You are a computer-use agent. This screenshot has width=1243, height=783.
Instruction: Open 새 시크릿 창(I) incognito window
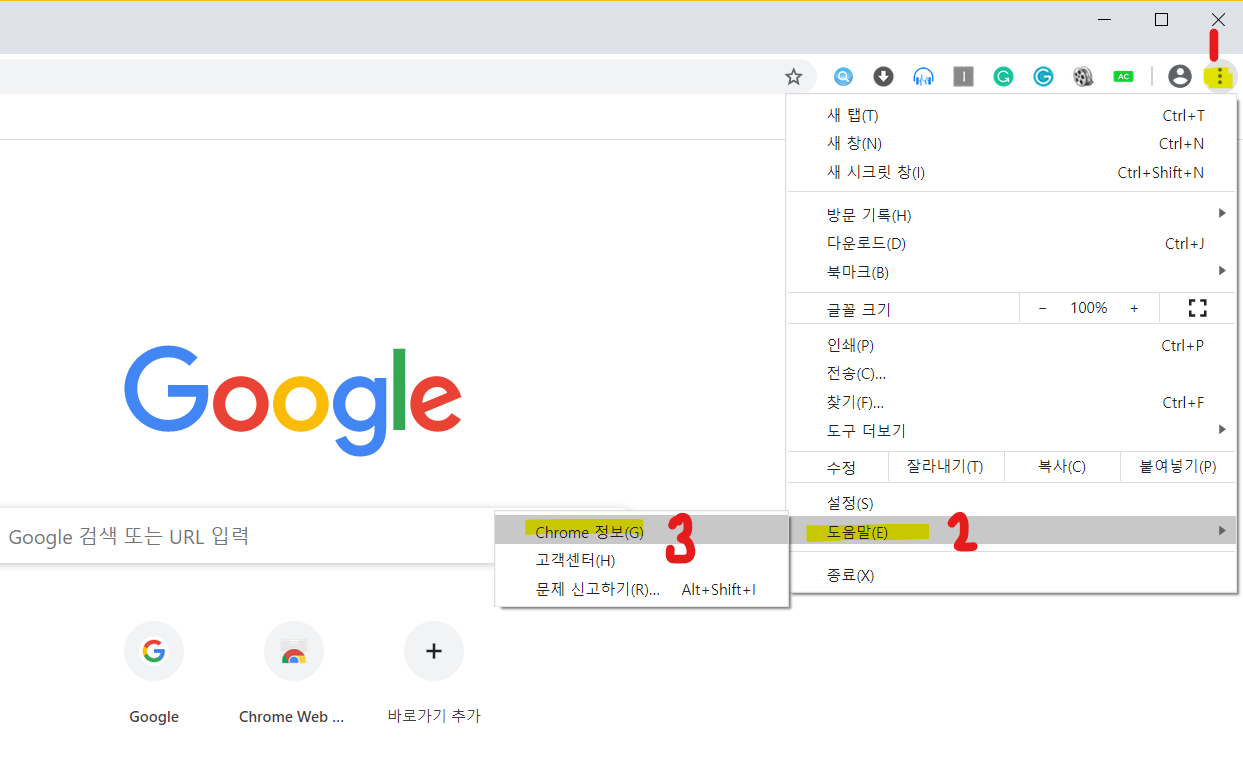click(1012, 172)
